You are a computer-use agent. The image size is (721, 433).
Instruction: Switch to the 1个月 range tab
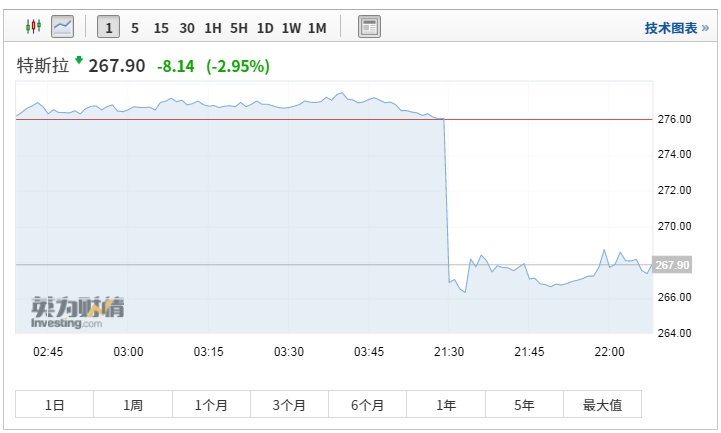pos(211,405)
